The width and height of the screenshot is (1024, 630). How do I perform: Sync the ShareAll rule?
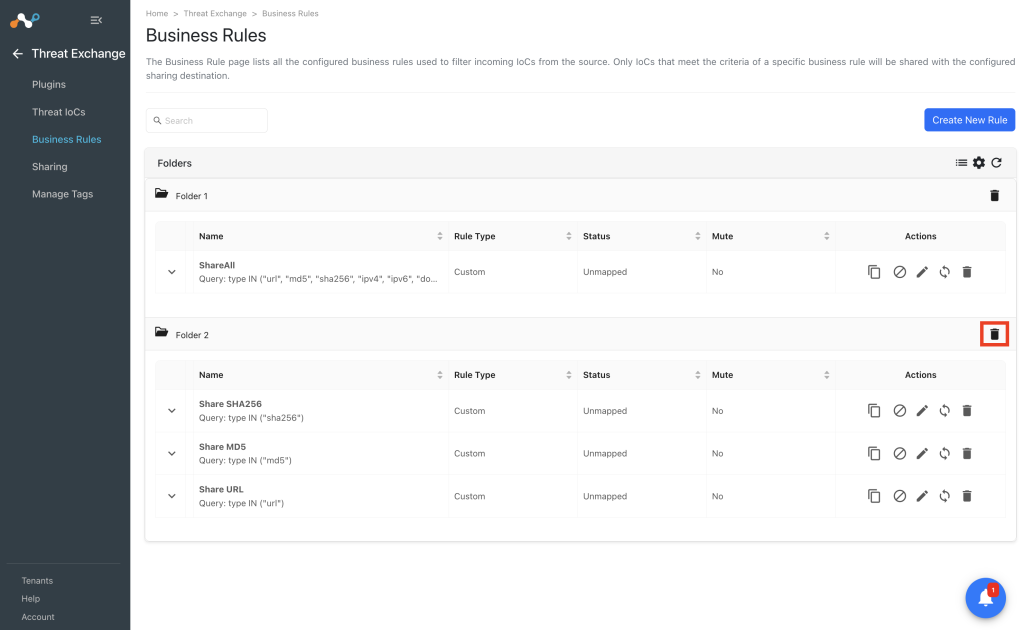(x=944, y=272)
